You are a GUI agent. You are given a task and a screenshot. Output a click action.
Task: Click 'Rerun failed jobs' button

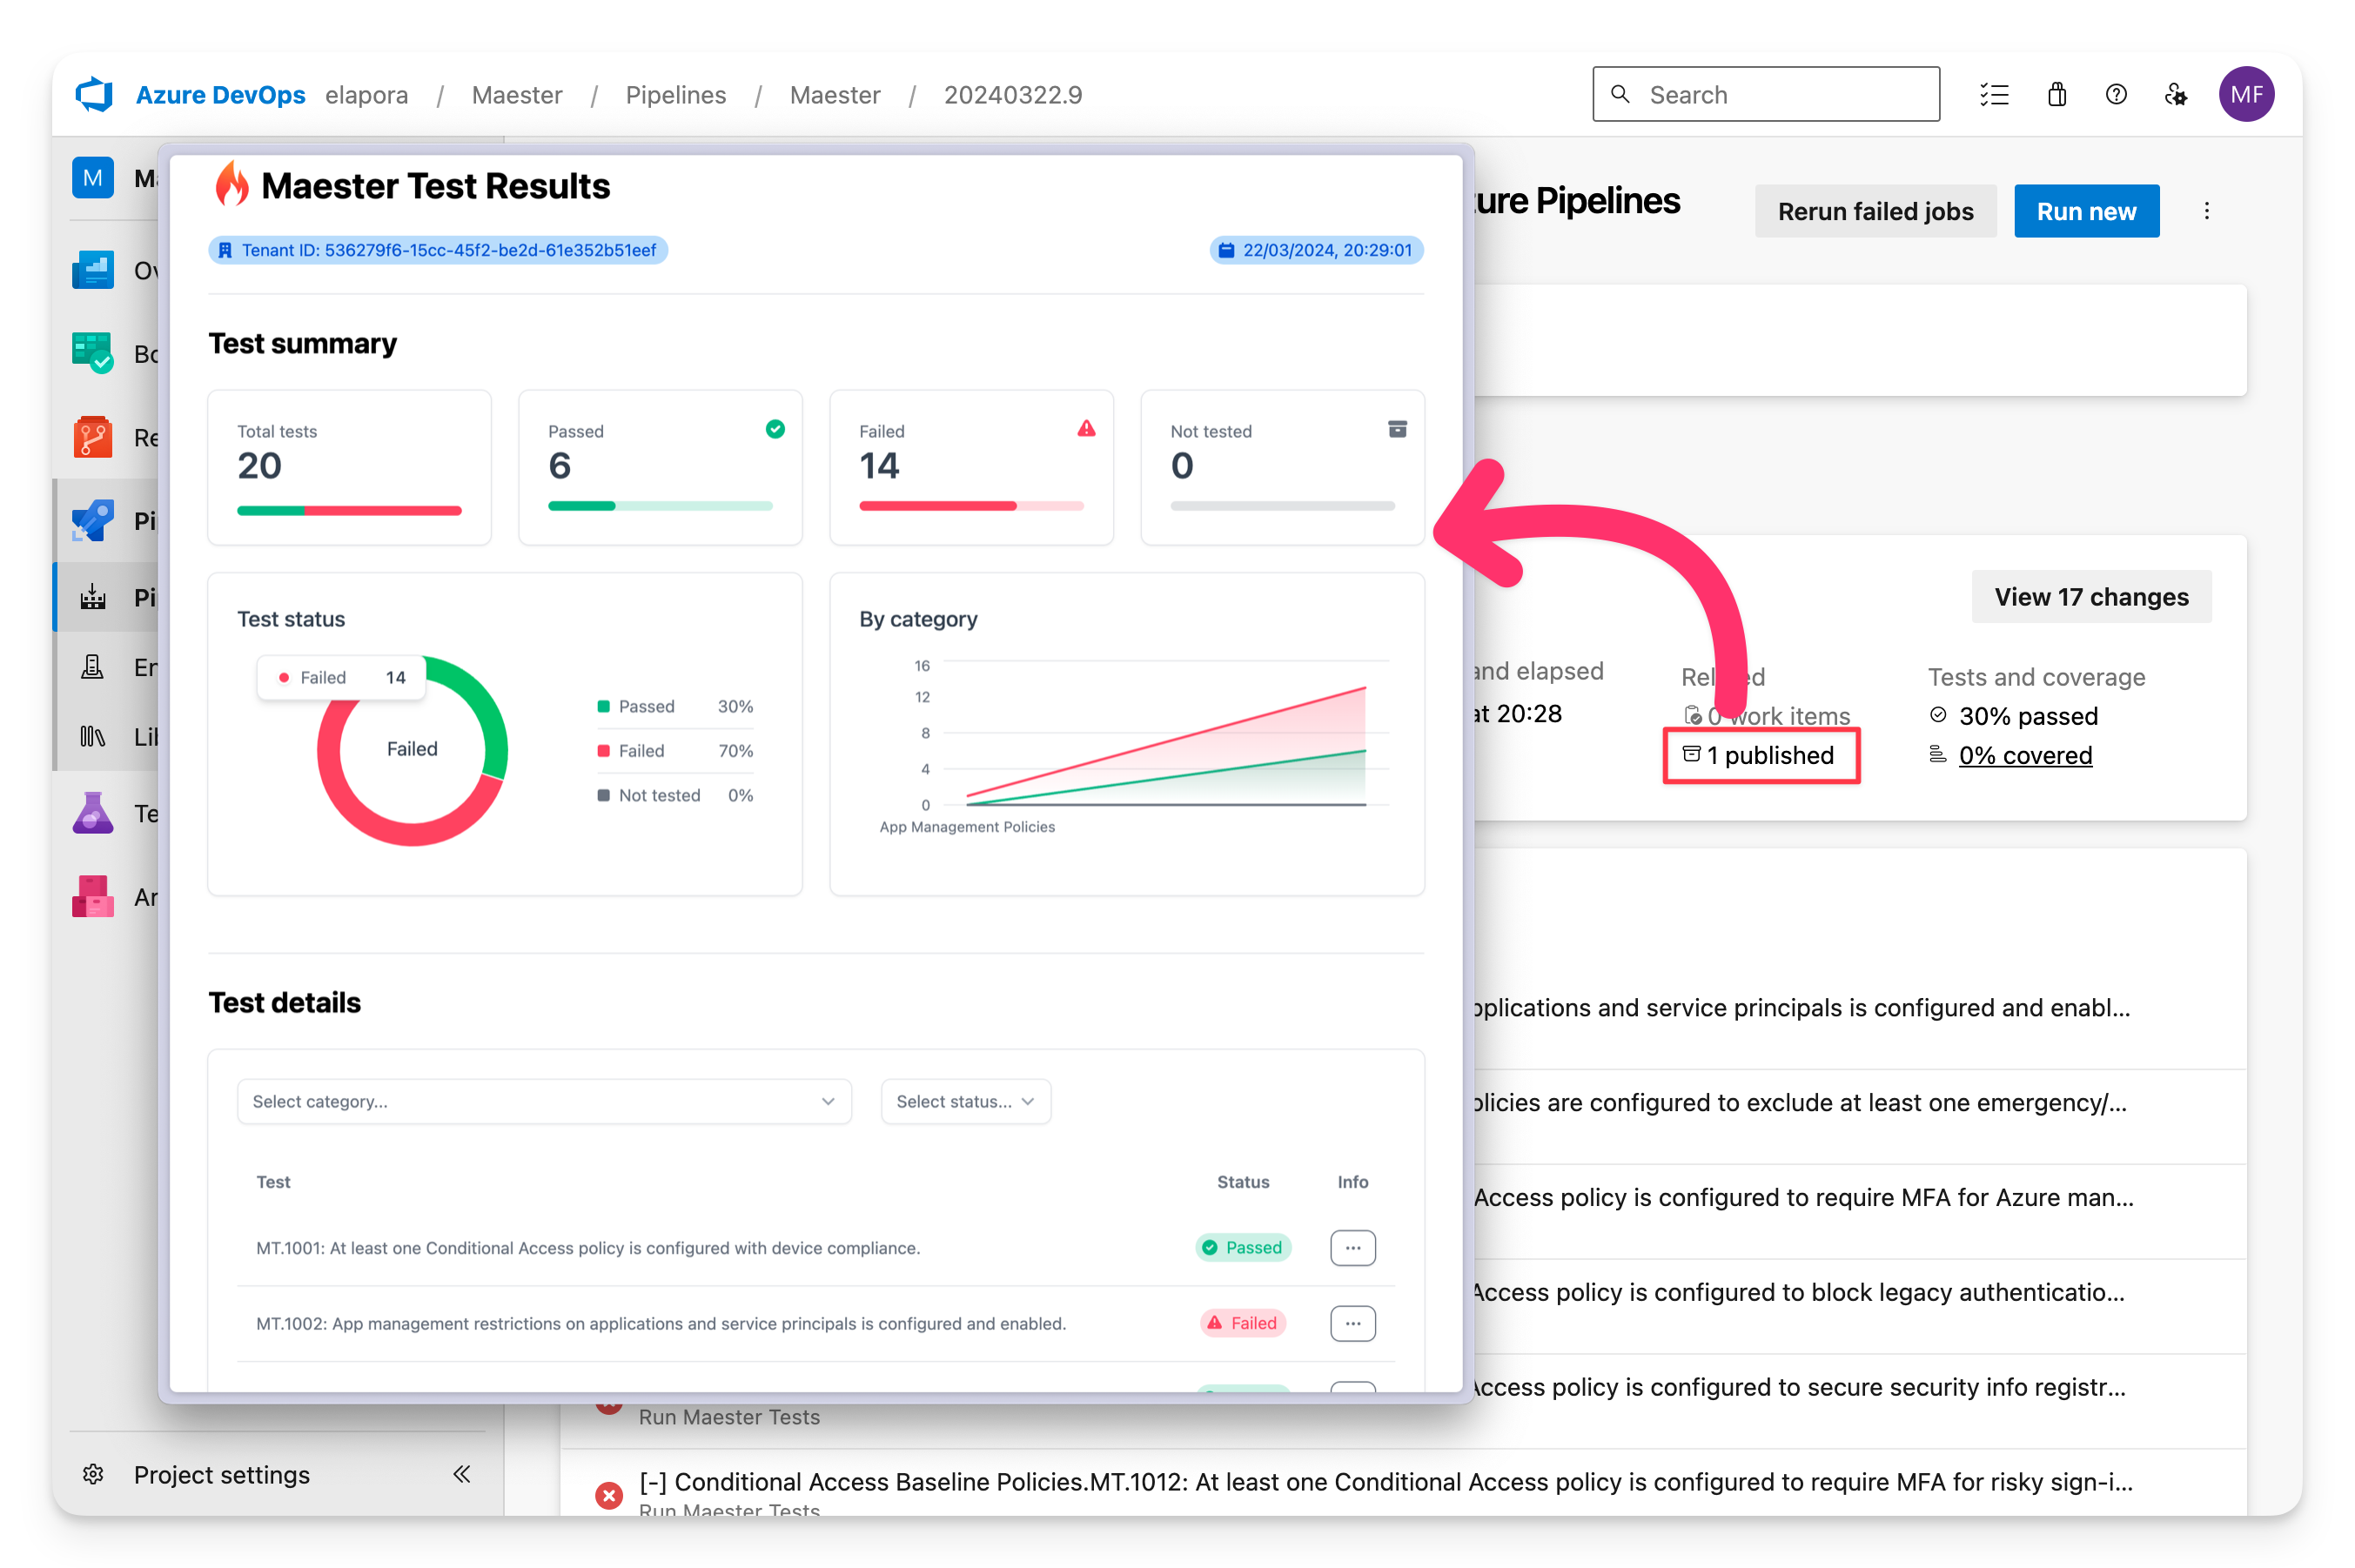point(1875,210)
